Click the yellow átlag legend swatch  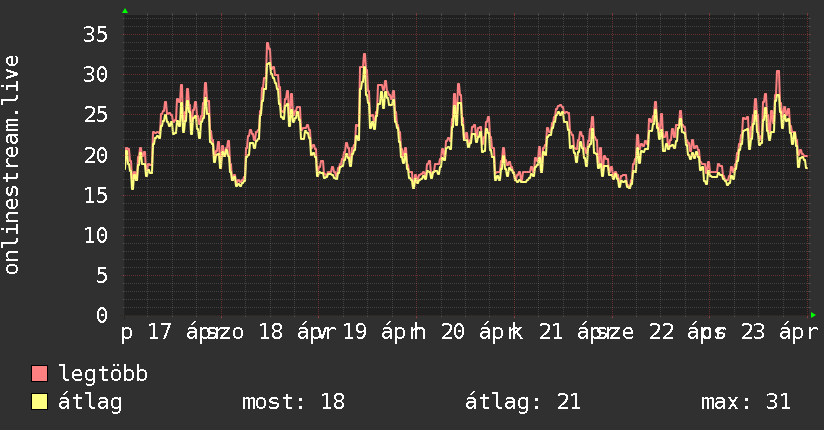39,402
